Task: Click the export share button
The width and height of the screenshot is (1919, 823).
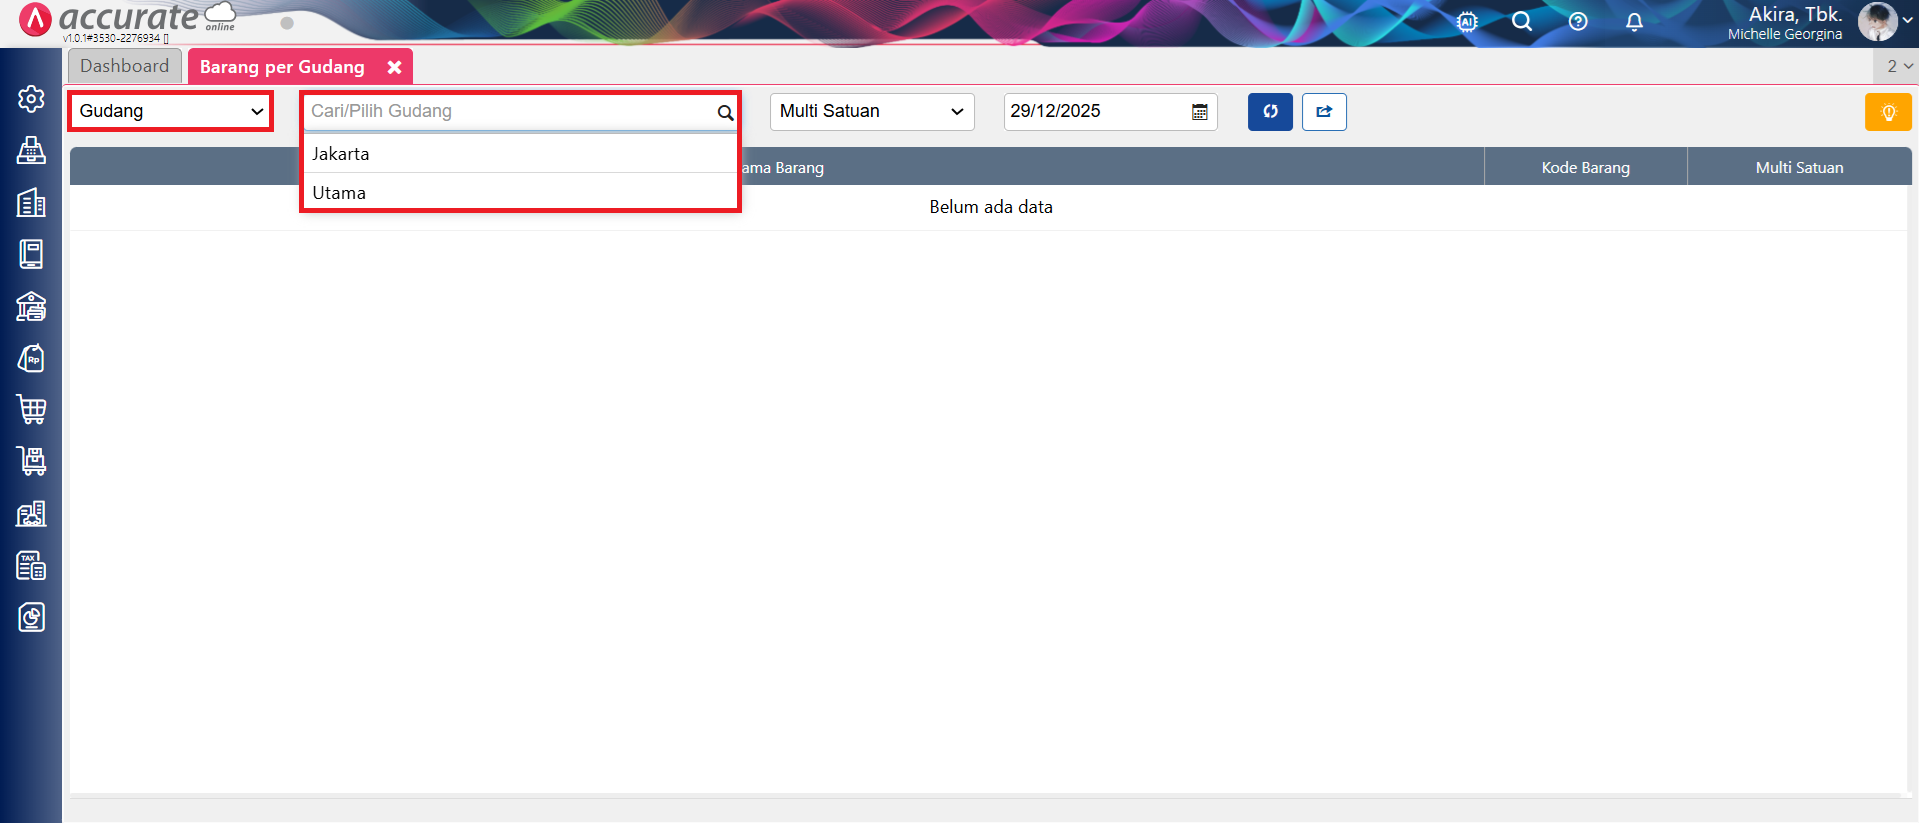Action: click(x=1324, y=112)
